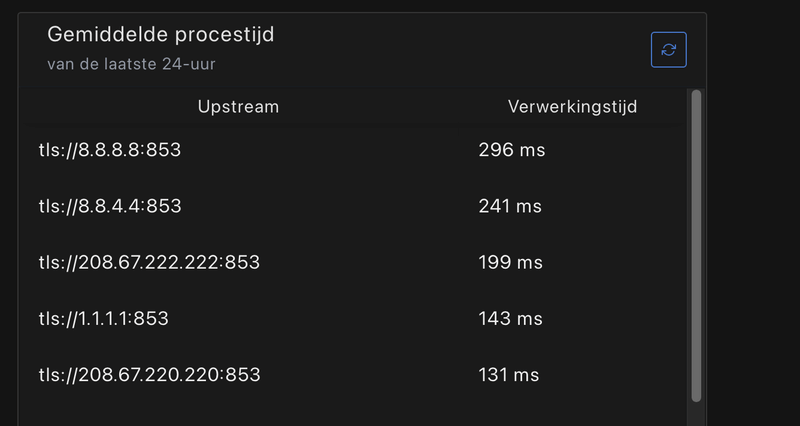Select the tls://208.67.222.222:853 upstream entry
This screenshot has height=426, width=800.
[149, 263]
